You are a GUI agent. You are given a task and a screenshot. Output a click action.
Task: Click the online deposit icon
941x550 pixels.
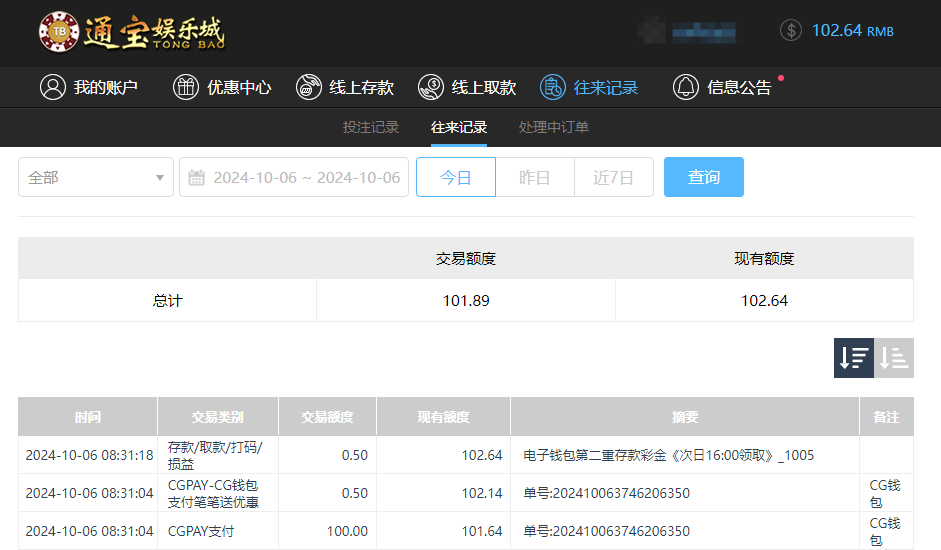(309, 87)
